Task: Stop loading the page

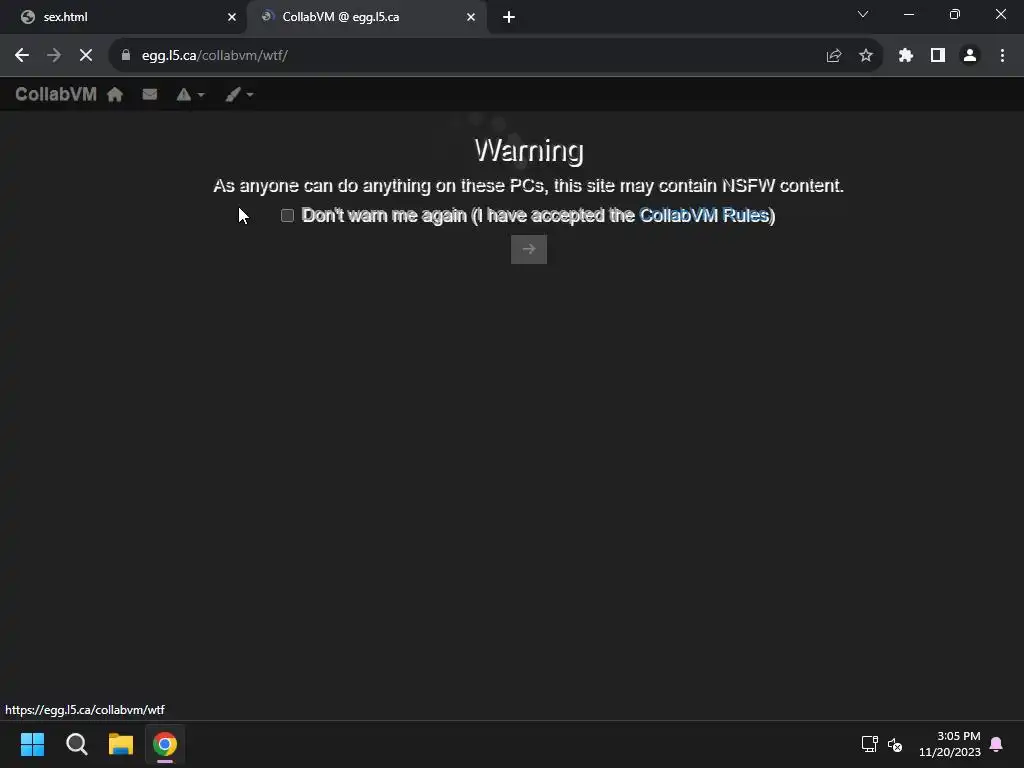Action: [86, 56]
